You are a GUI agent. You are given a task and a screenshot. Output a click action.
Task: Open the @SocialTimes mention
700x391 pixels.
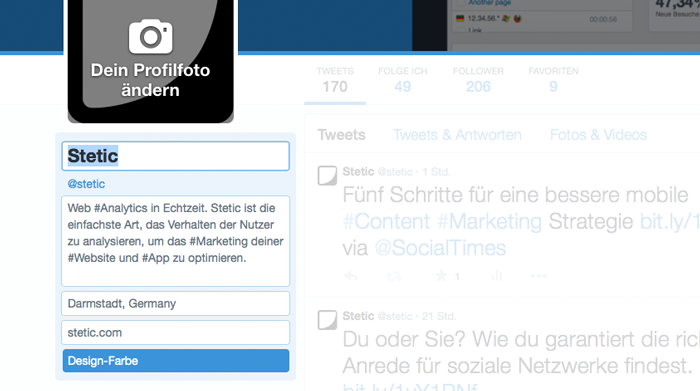click(440, 248)
